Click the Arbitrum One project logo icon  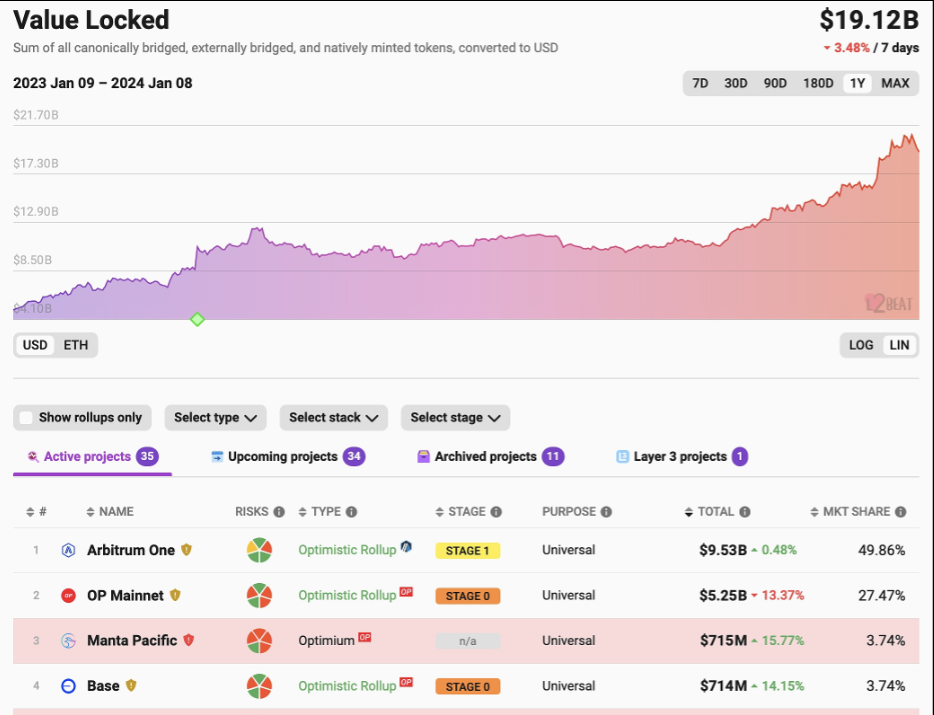coord(69,550)
